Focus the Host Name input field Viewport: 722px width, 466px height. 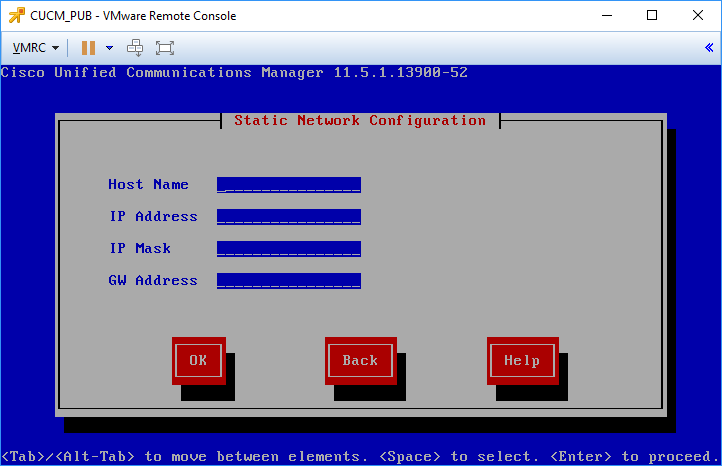tap(289, 185)
